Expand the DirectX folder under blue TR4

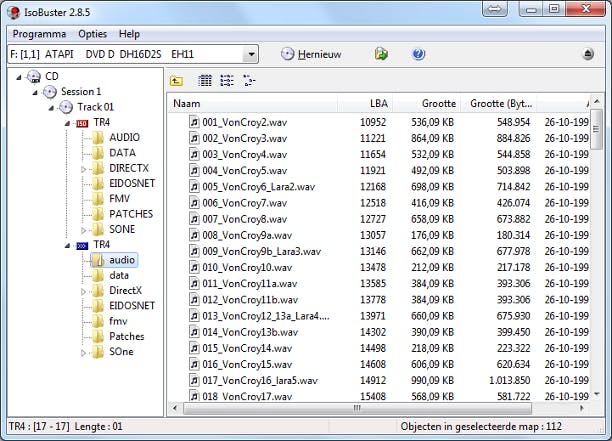tap(83, 292)
